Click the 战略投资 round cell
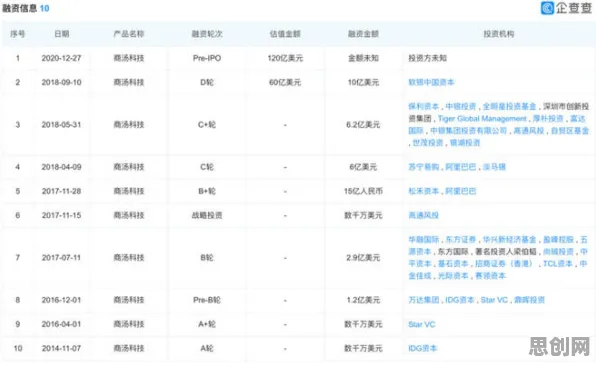 [207, 216]
